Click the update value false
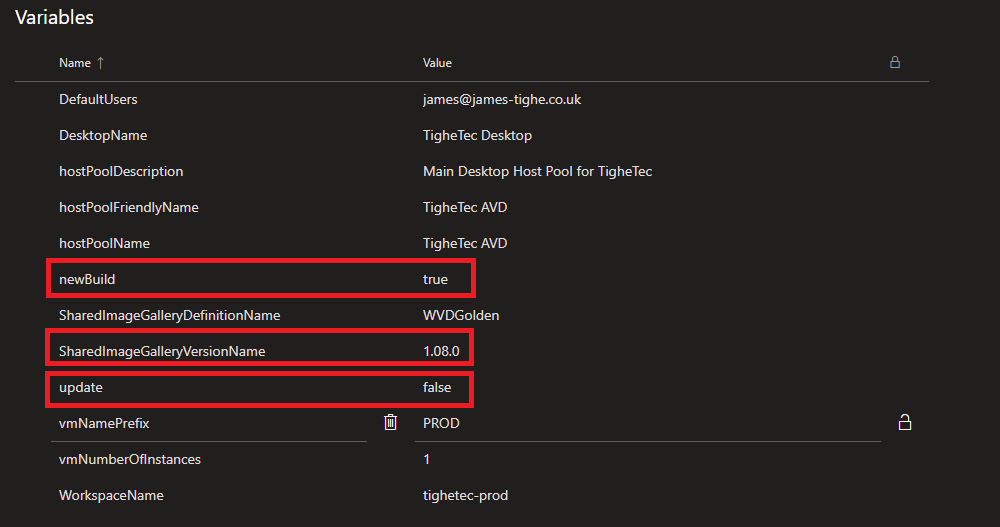Viewport: 1000px width, 527px height. coord(437,387)
